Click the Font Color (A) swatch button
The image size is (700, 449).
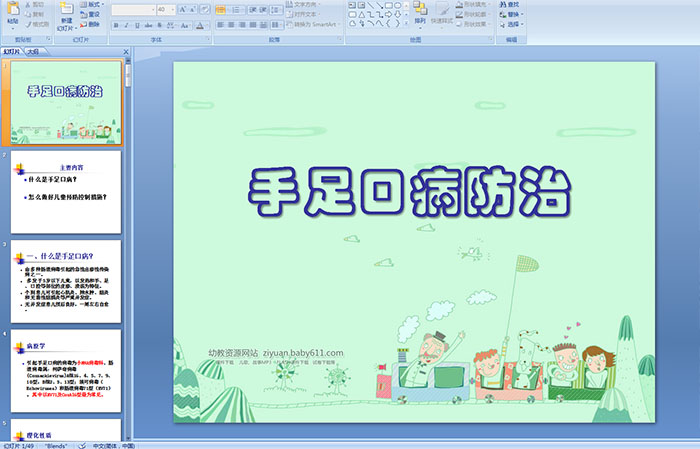(200, 25)
